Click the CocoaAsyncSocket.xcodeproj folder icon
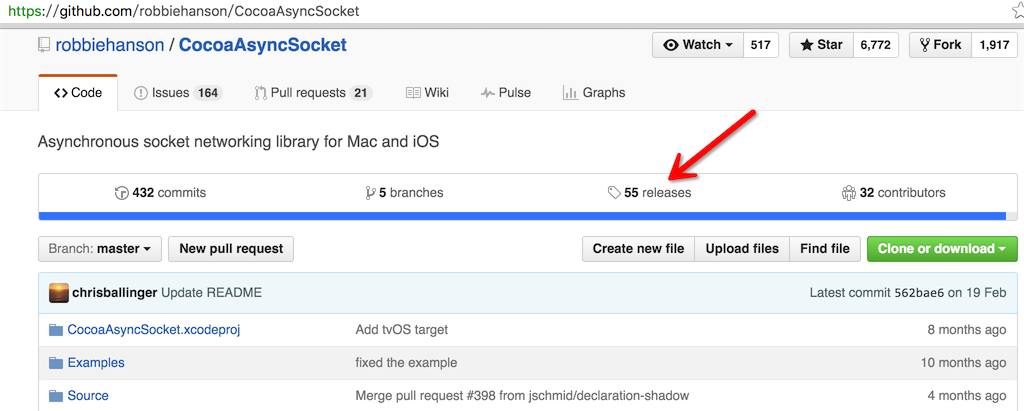Viewport: 1024px width, 411px height. point(56,329)
